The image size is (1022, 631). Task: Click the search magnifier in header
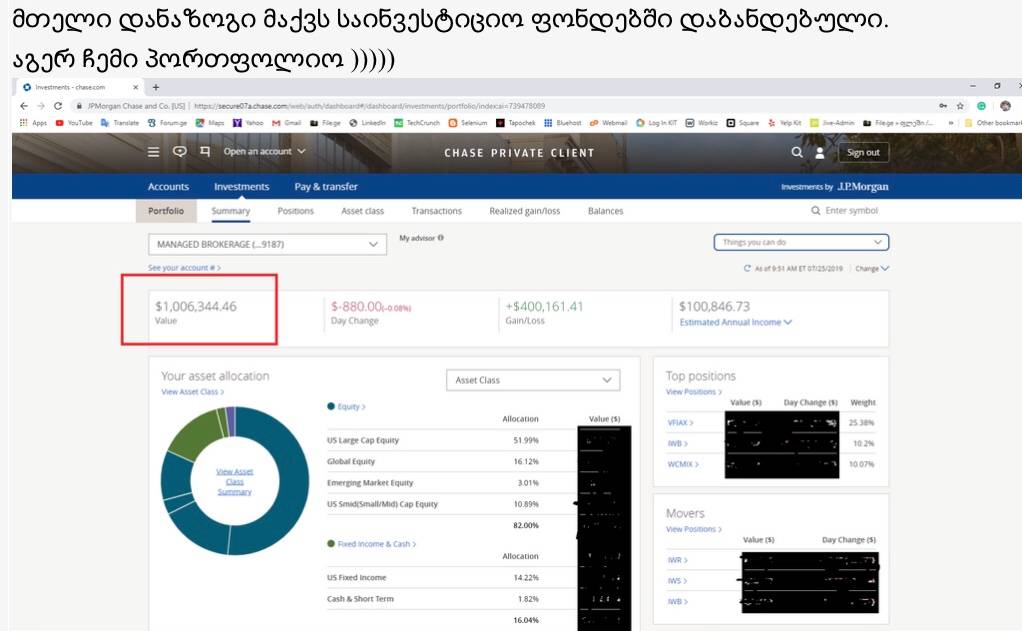(x=796, y=152)
